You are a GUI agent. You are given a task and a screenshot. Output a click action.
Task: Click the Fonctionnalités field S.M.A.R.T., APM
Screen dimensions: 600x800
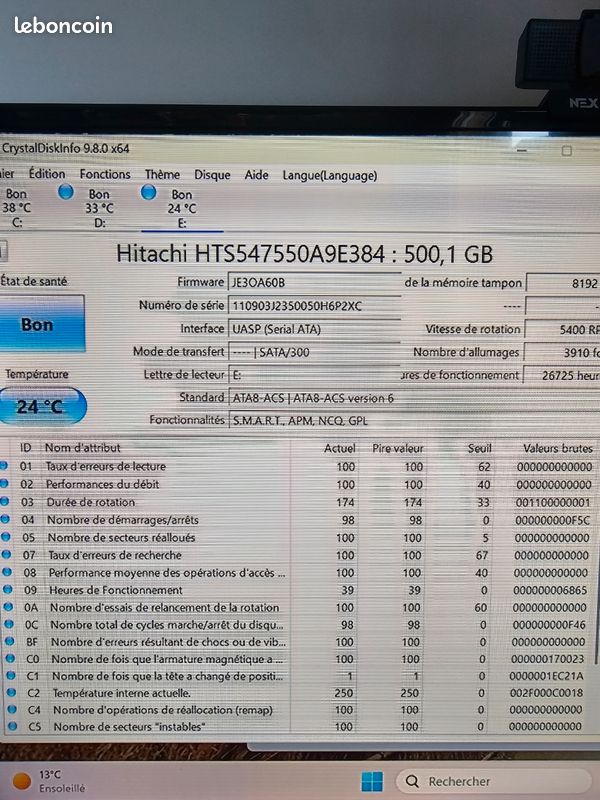pos(414,421)
